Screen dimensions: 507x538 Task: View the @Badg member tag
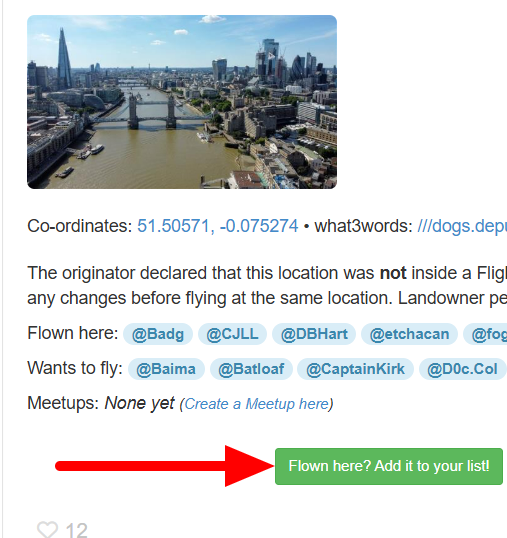tap(158, 334)
